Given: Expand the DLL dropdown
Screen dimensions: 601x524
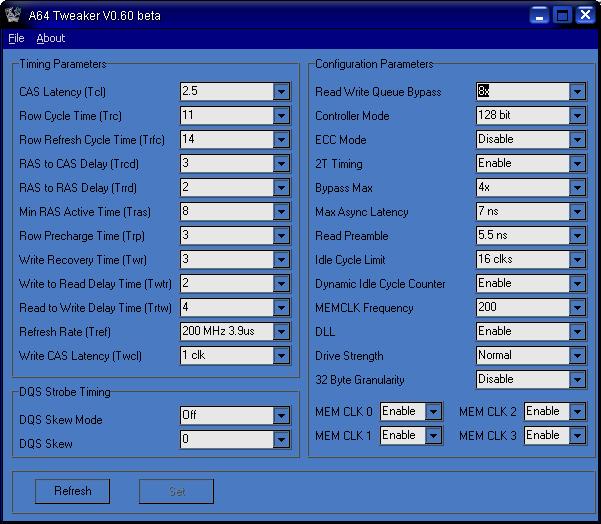Looking at the screenshot, I should (577, 332).
